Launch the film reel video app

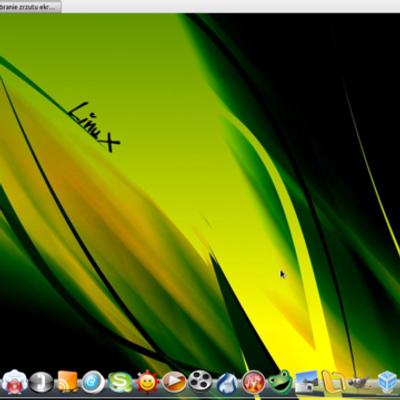point(200,382)
